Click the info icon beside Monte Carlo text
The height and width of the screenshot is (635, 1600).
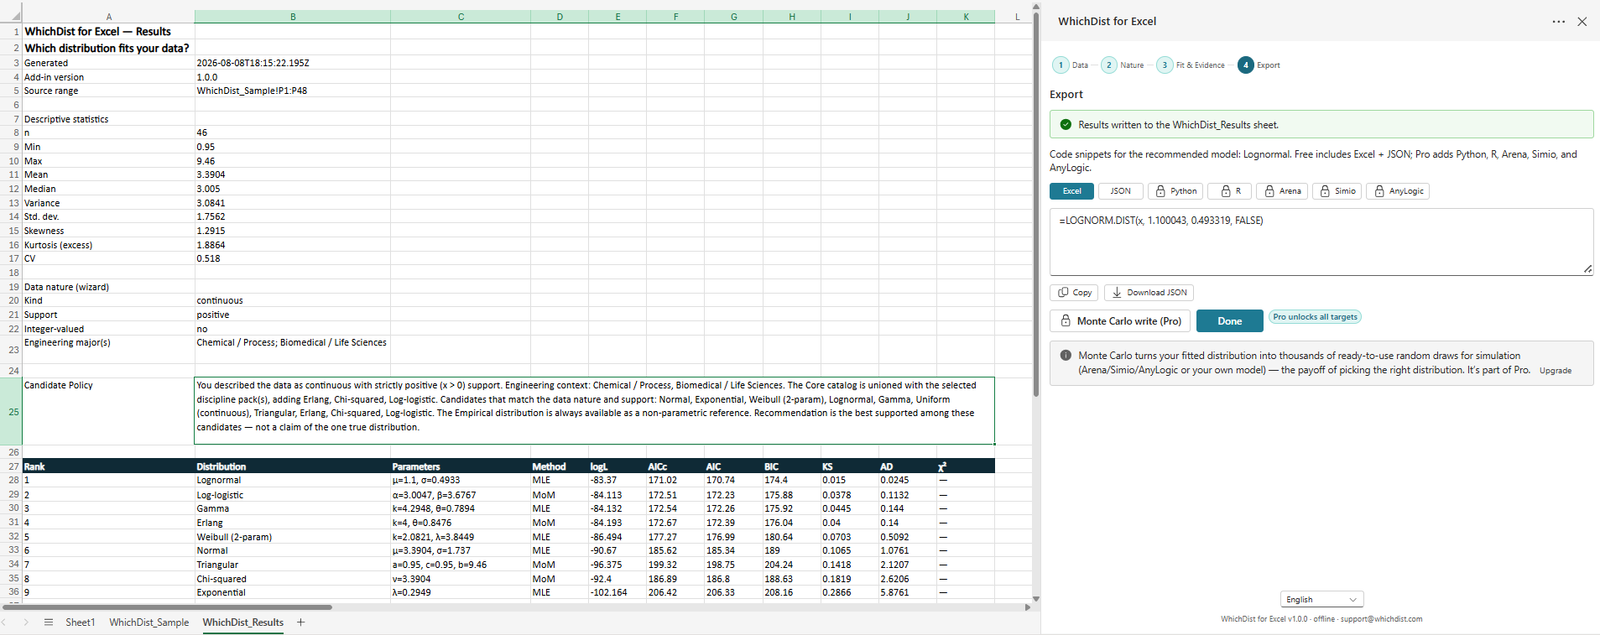(1065, 355)
